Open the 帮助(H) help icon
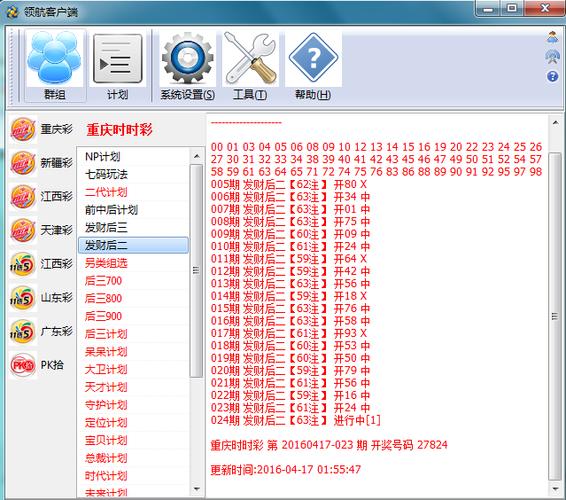This screenshot has height=500, width=566. pyautogui.click(x=313, y=66)
